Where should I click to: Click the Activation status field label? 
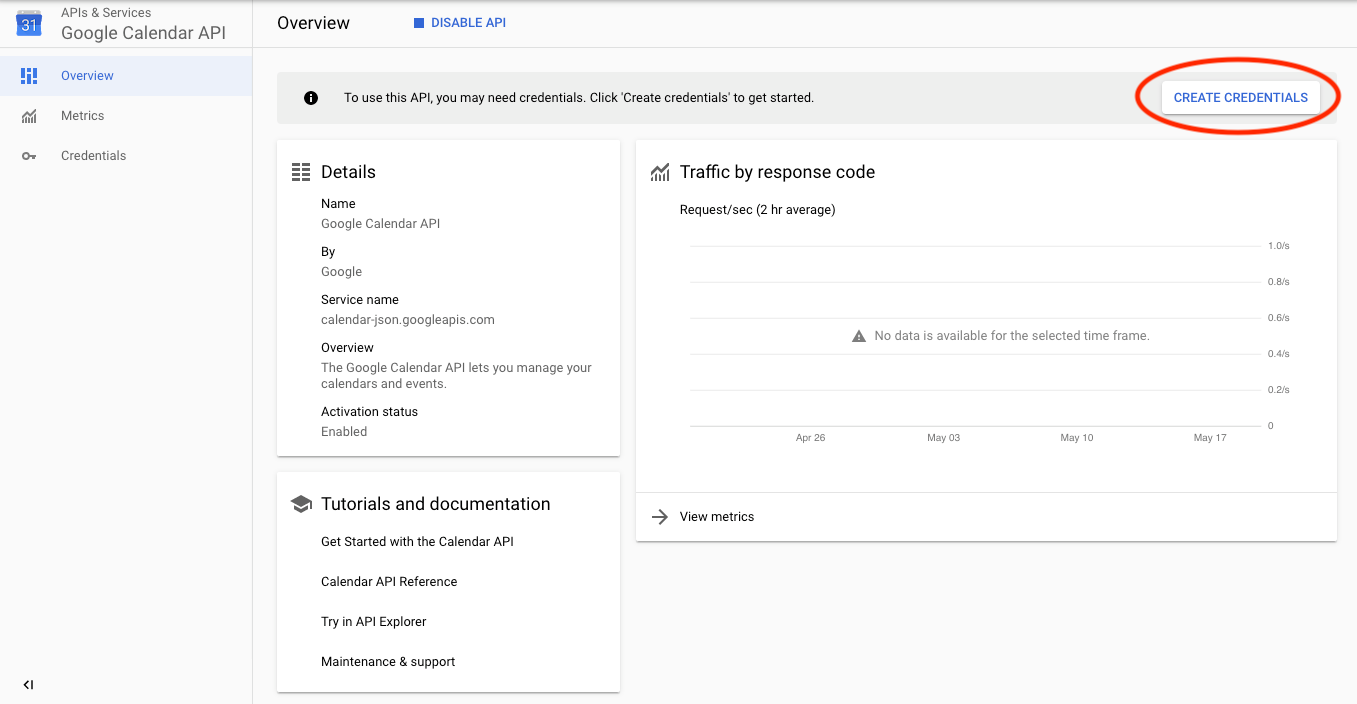tap(369, 412)
